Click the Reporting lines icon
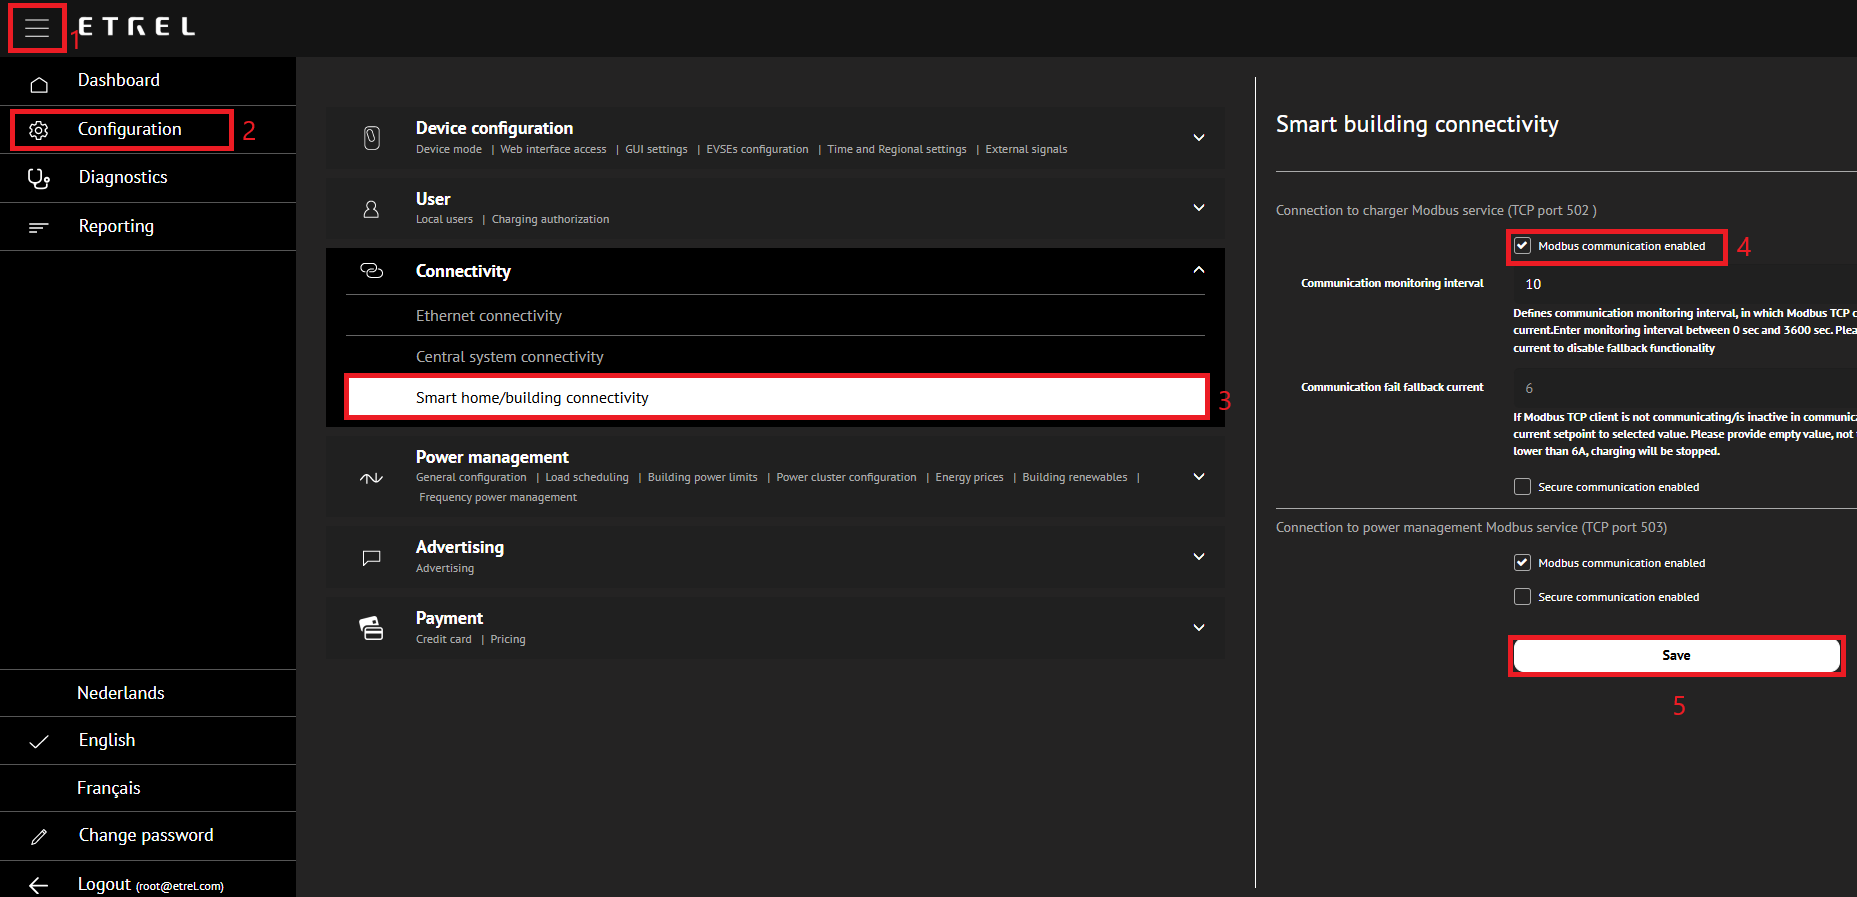The width and height of the screenshot is (1857, 897). click(39, 227)
